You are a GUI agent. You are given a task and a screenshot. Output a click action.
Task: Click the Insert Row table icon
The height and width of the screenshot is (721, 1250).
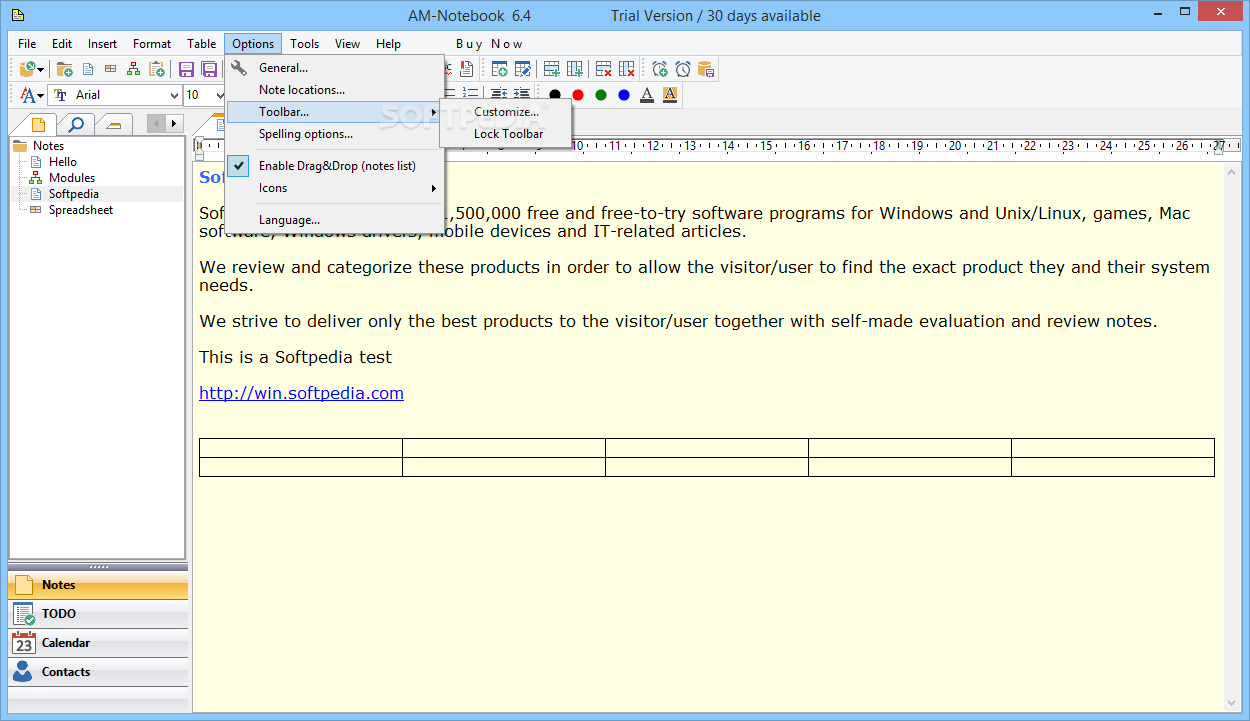551,69
